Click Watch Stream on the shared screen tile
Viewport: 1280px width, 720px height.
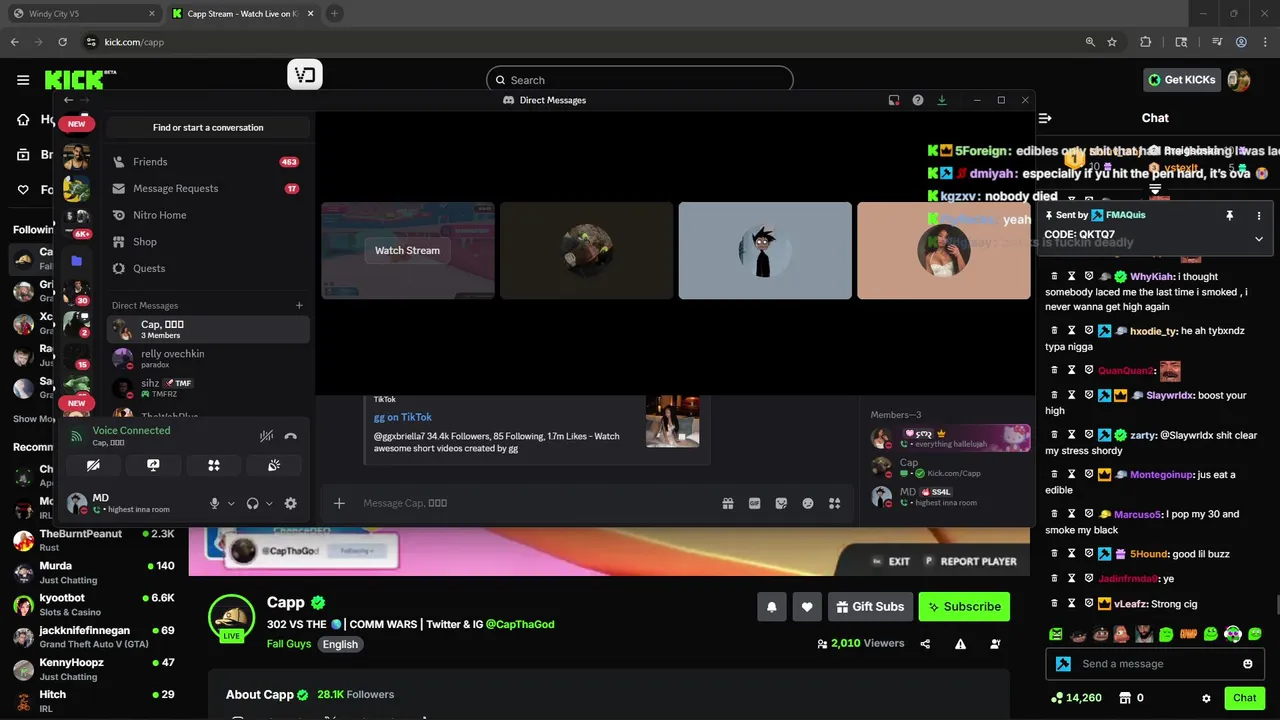(407, 250)
